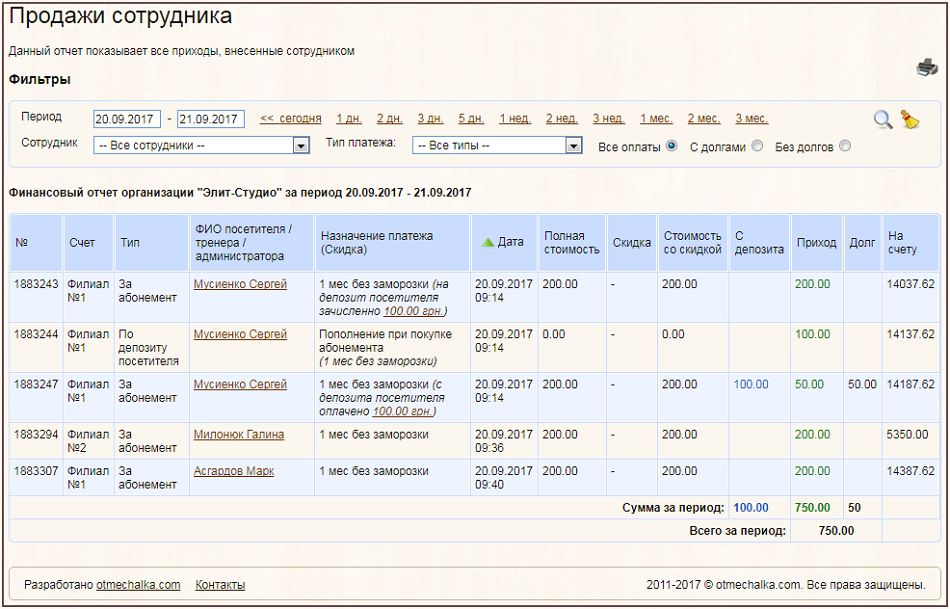
Task: Click the end date field 21.09.2017
Action: pyautogui.click(x=210, y=119)
